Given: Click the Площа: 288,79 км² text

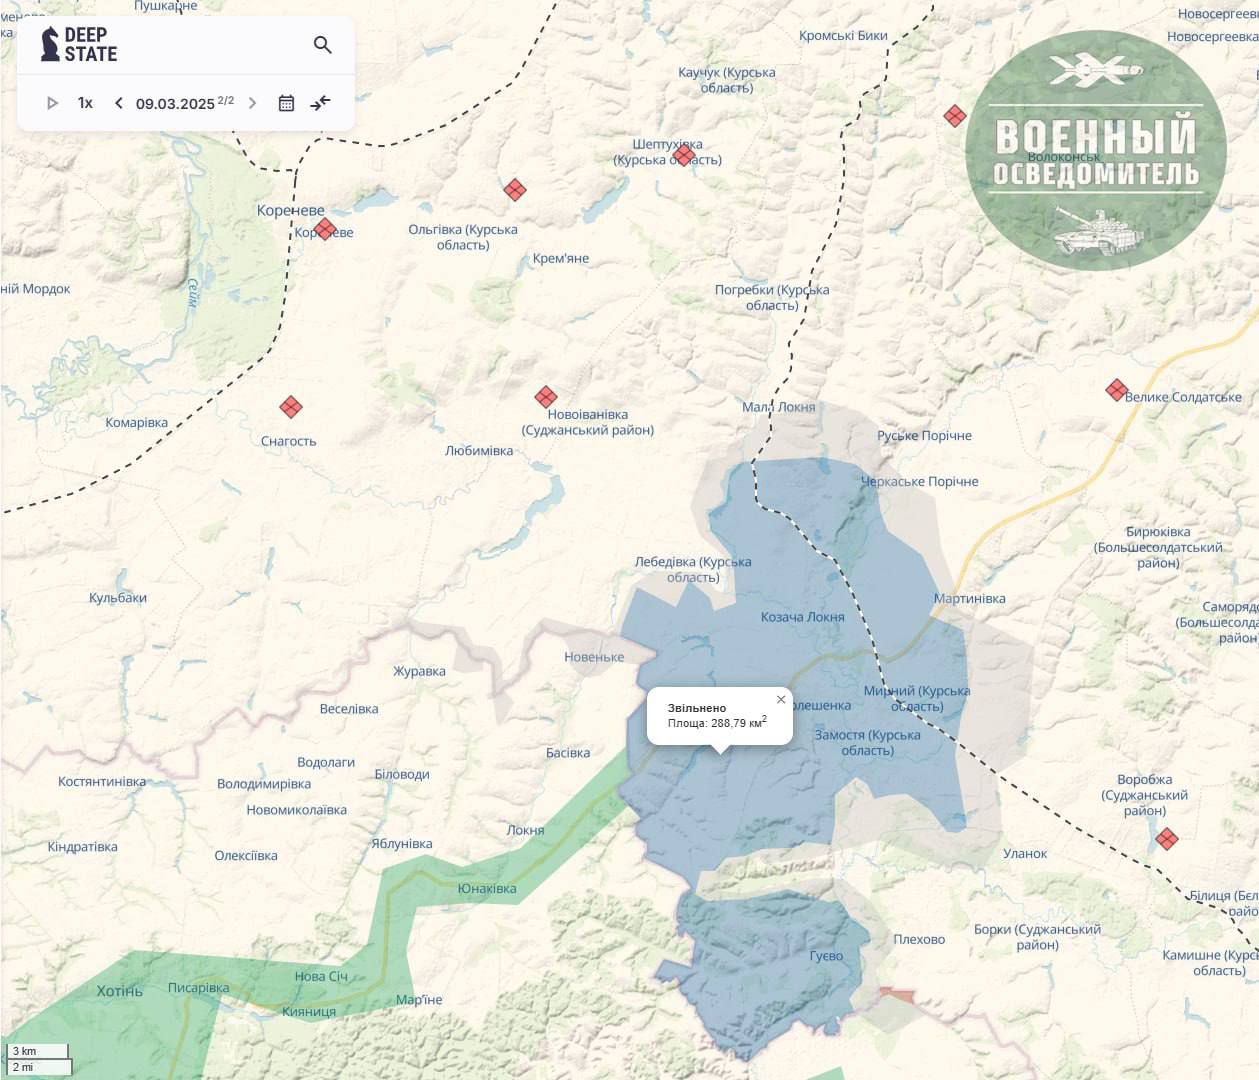Looking at the screenshot, I should [x=717, y=722].
